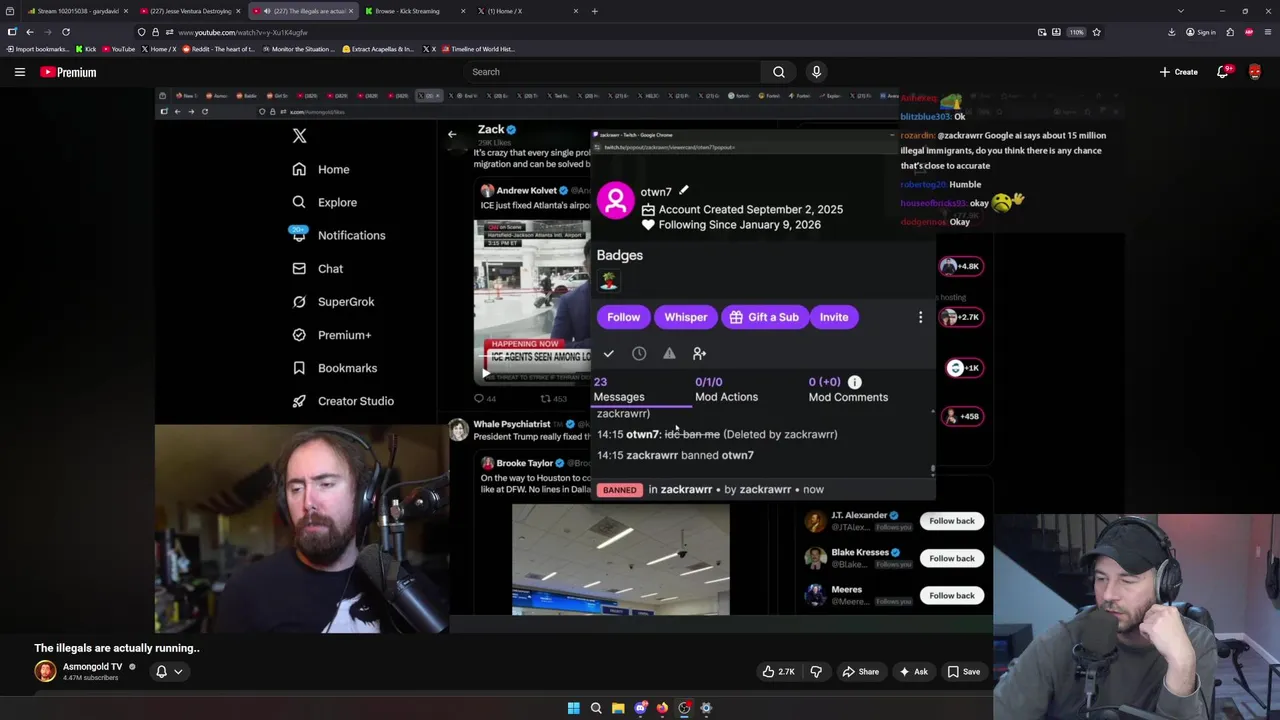Focus the YouTube Search field
This screenshot has width=1280, height=720.
point(612,72)
